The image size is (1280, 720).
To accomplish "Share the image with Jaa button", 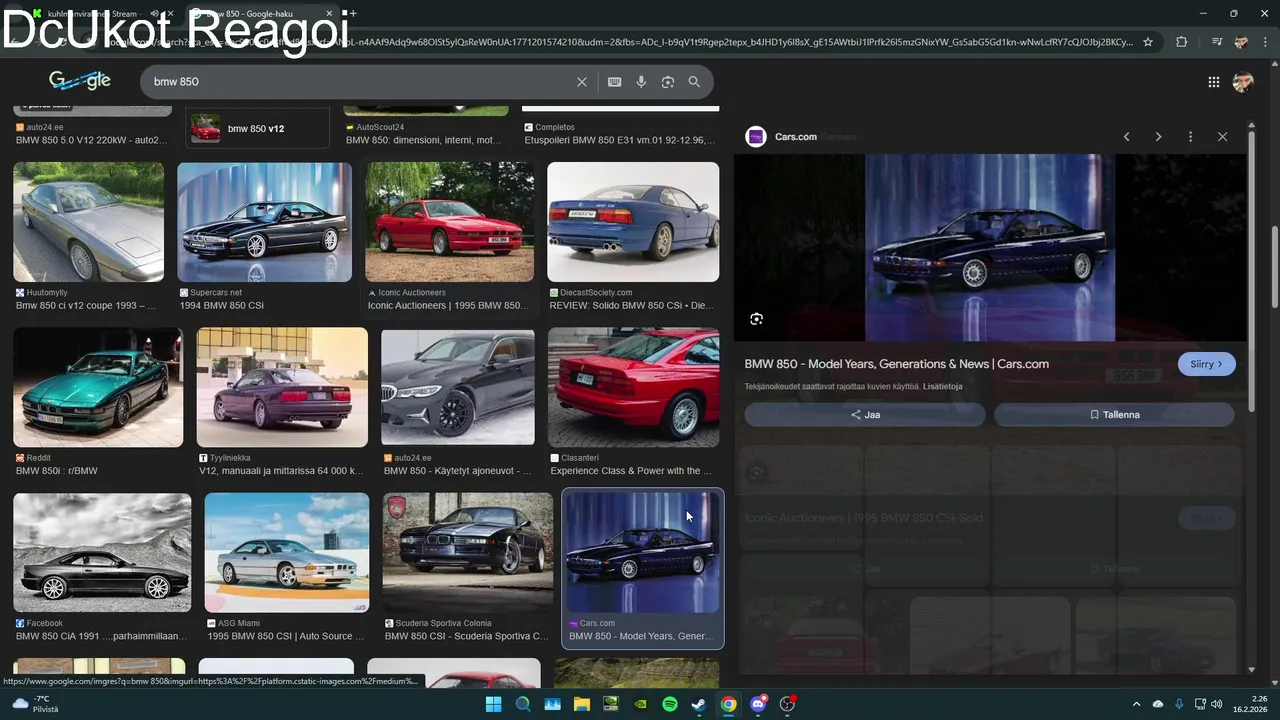I will [865, 414].
